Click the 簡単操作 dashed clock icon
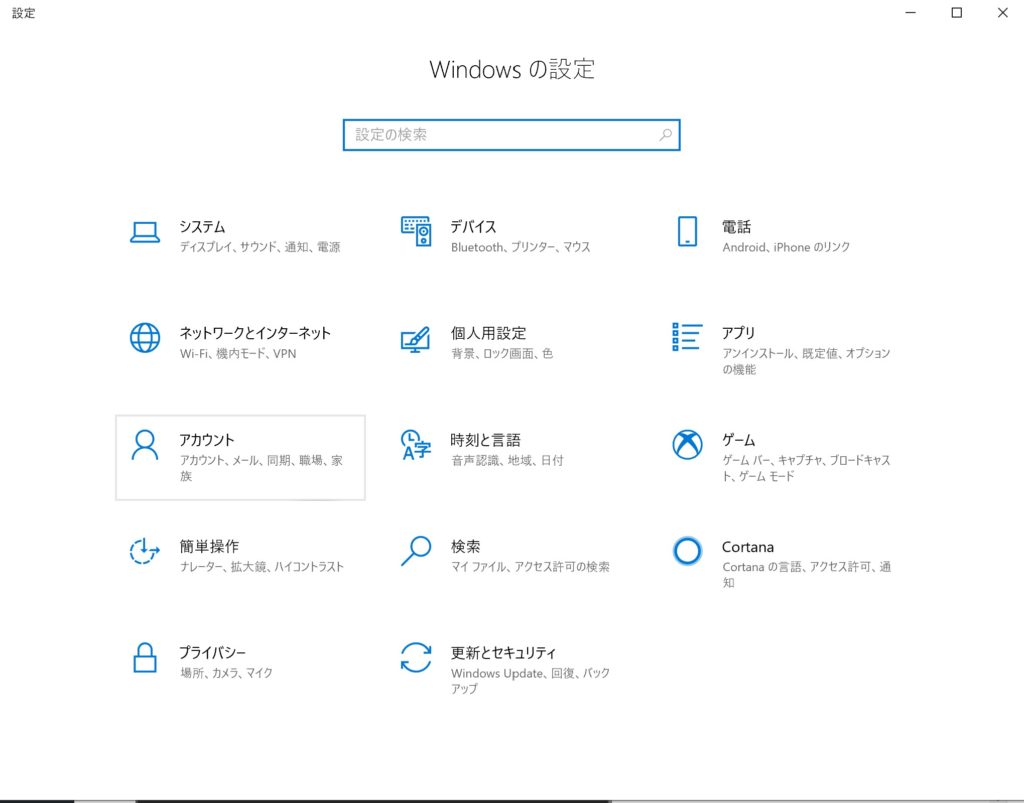1024x803 pixels. 145,551
